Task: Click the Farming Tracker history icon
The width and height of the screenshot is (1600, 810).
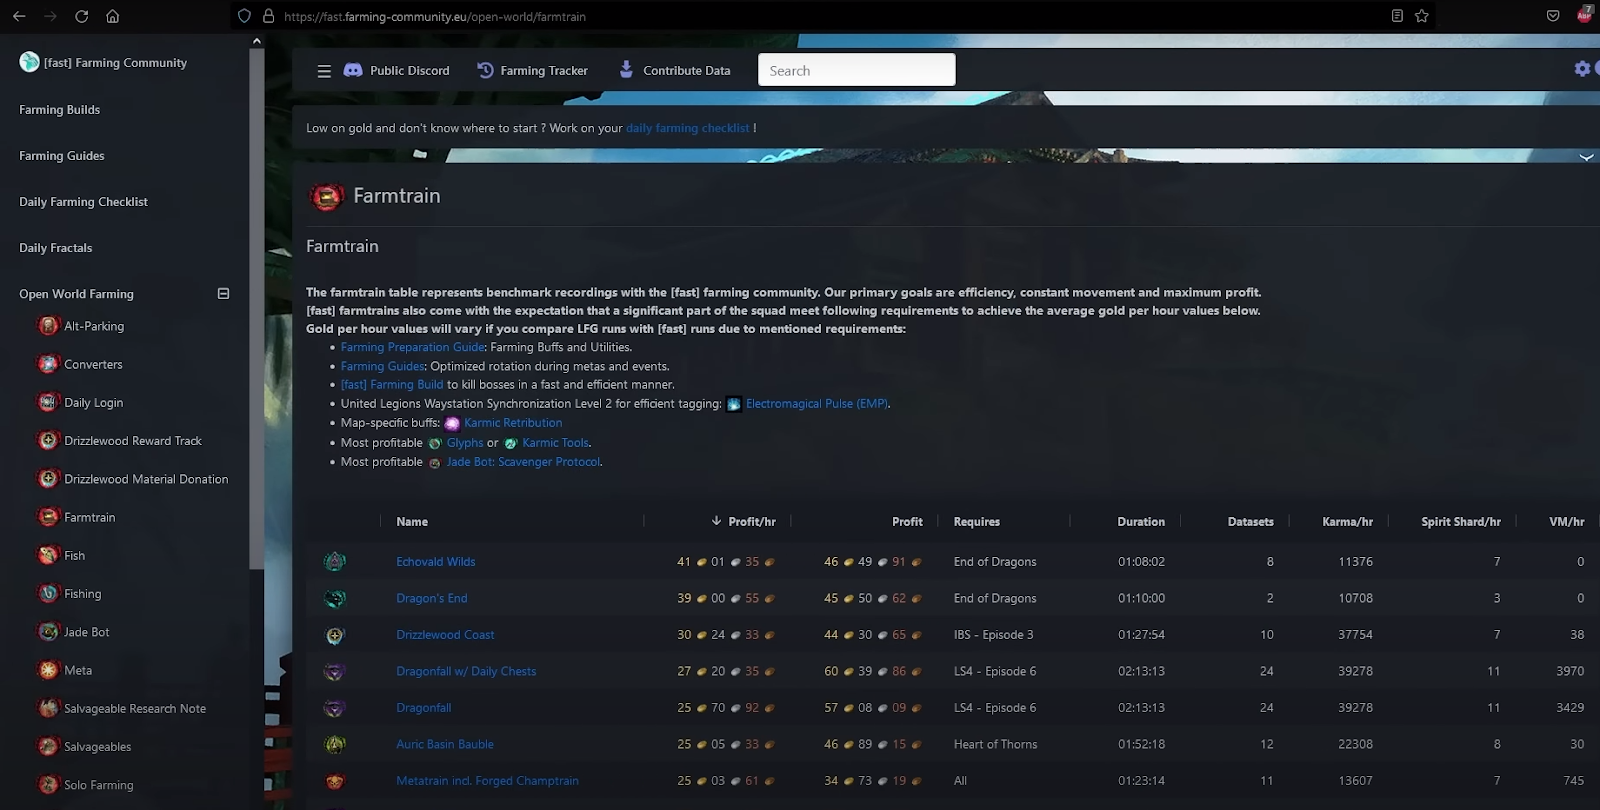Action: pyautogui.click(x=485, y=70)
